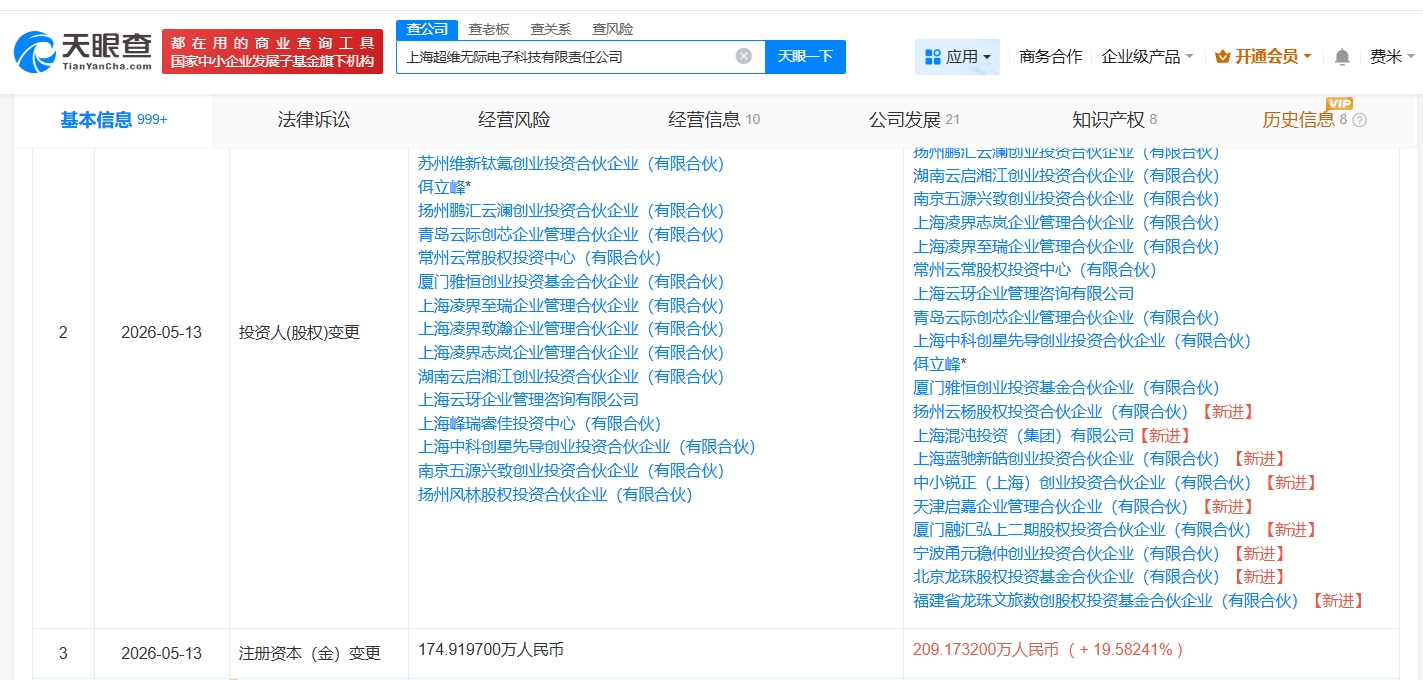Open newly added 北京龙珠股权投资基金合伙企业 link

pyautogui.click(x=1066, y=576)
